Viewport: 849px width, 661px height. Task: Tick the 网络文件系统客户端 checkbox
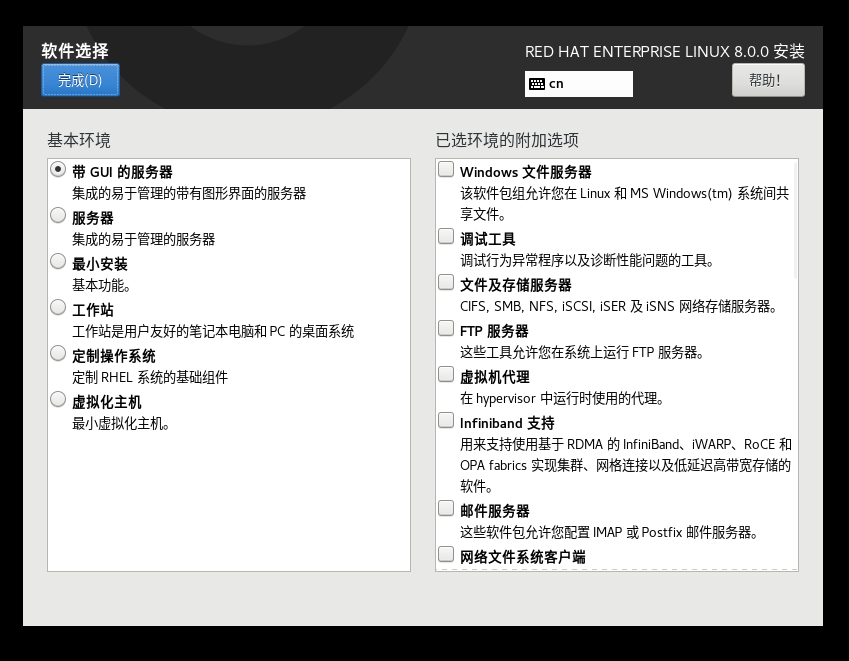(x=446, y=555)
